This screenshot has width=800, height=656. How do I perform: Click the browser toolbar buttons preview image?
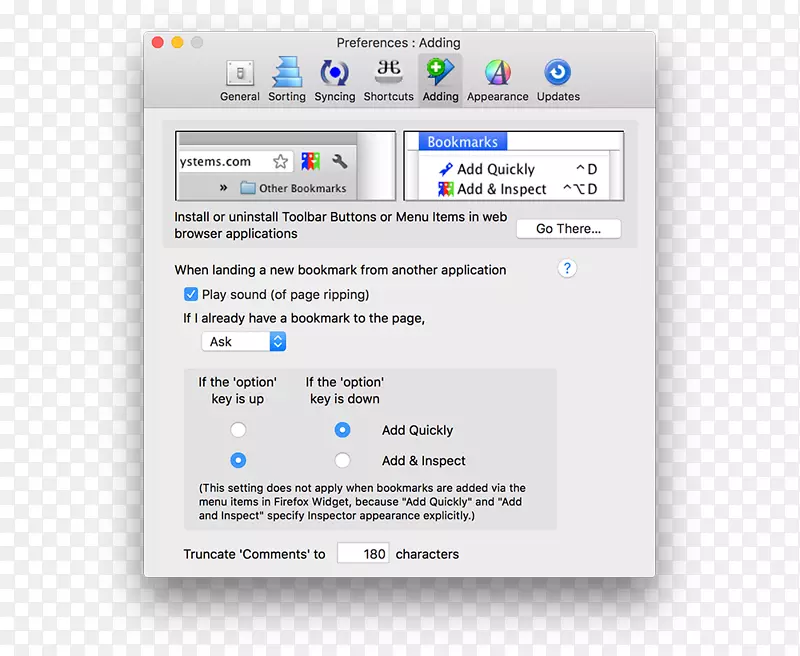coord(279,166)
